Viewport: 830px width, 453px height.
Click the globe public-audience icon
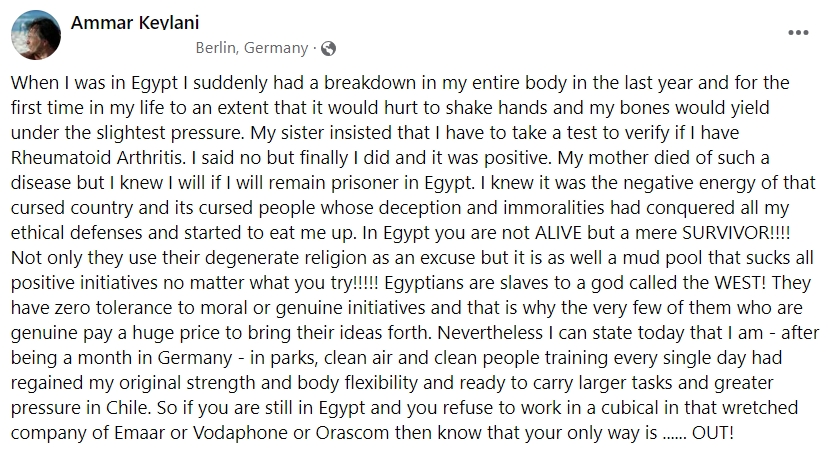(328, 49)
